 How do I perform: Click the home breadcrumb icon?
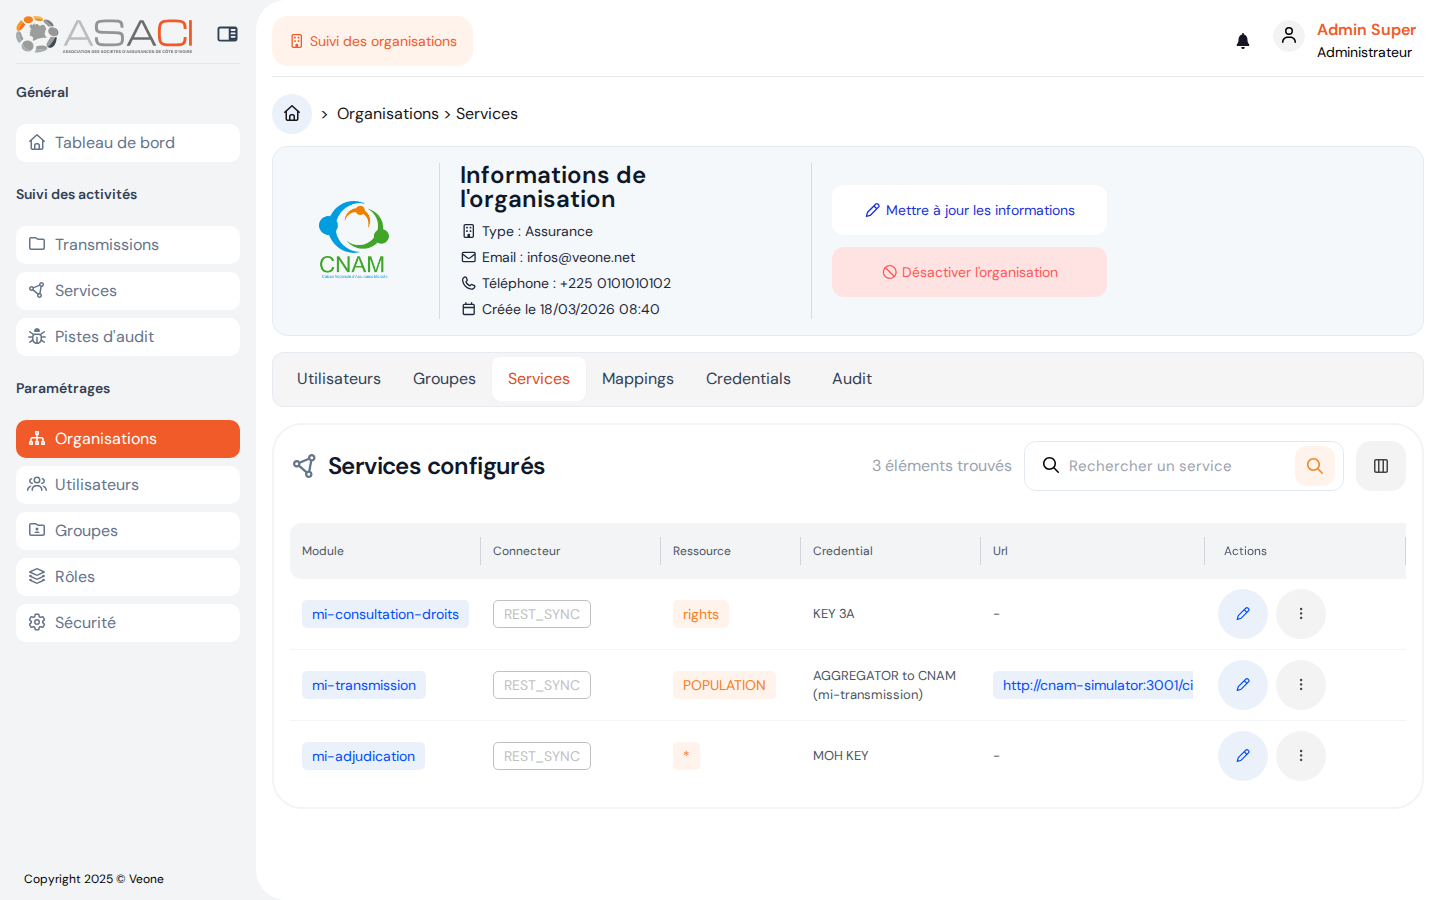point(291,113)
